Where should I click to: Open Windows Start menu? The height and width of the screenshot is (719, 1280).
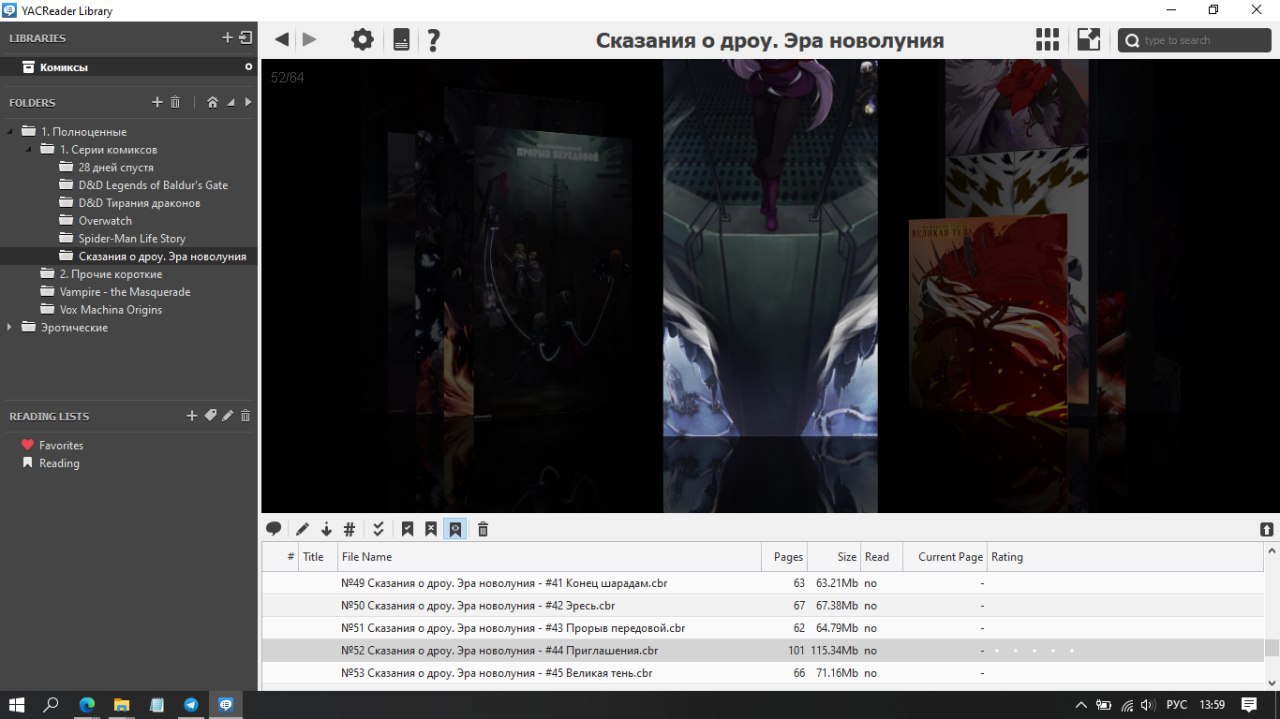[x=17, y=705]
